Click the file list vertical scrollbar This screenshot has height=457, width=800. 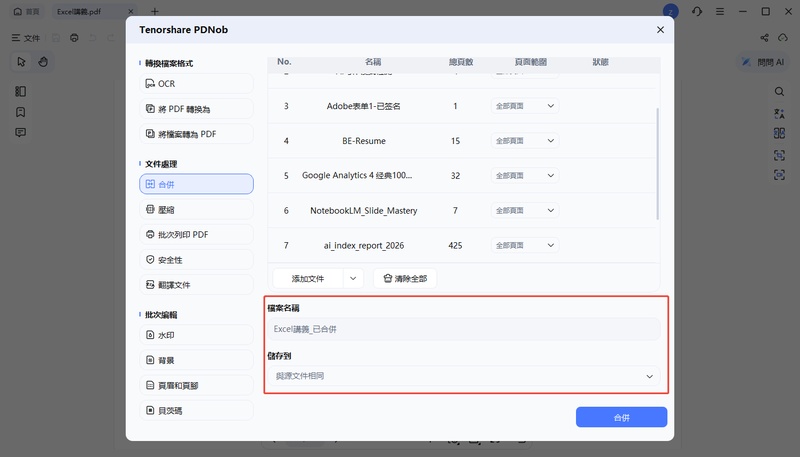tap(657, 163)
